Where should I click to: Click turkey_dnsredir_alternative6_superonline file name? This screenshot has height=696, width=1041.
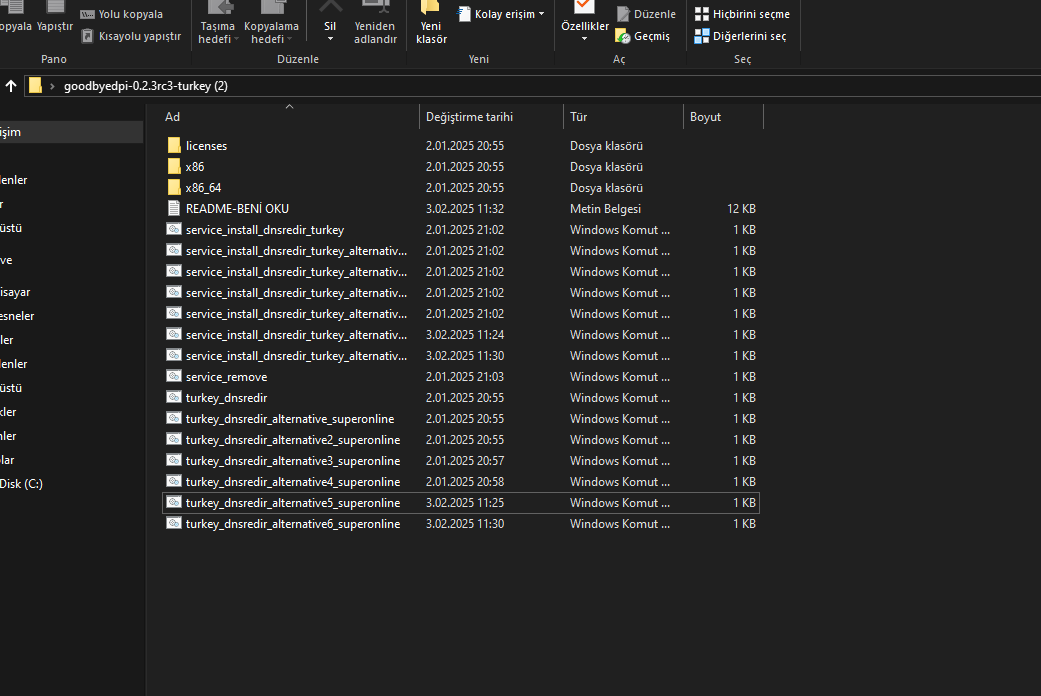coord(293,524)
